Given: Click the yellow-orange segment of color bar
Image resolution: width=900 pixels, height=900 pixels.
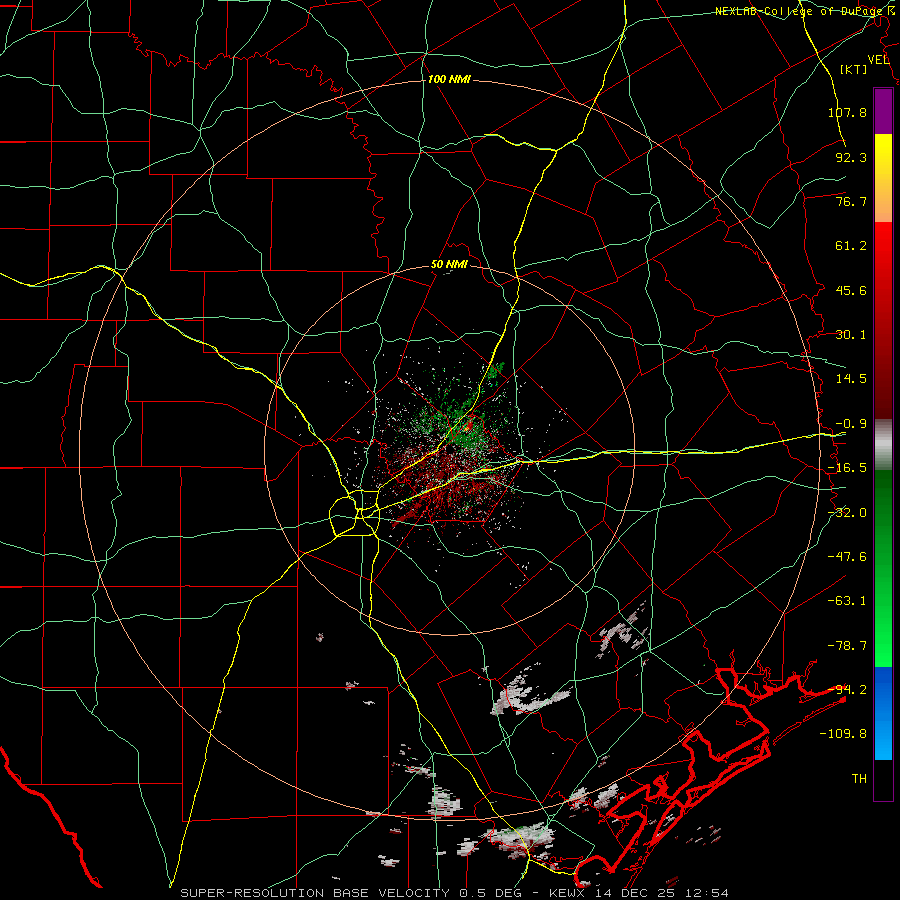Looking at the screenshot, I should pyautogui.click(x=883, y=178).
